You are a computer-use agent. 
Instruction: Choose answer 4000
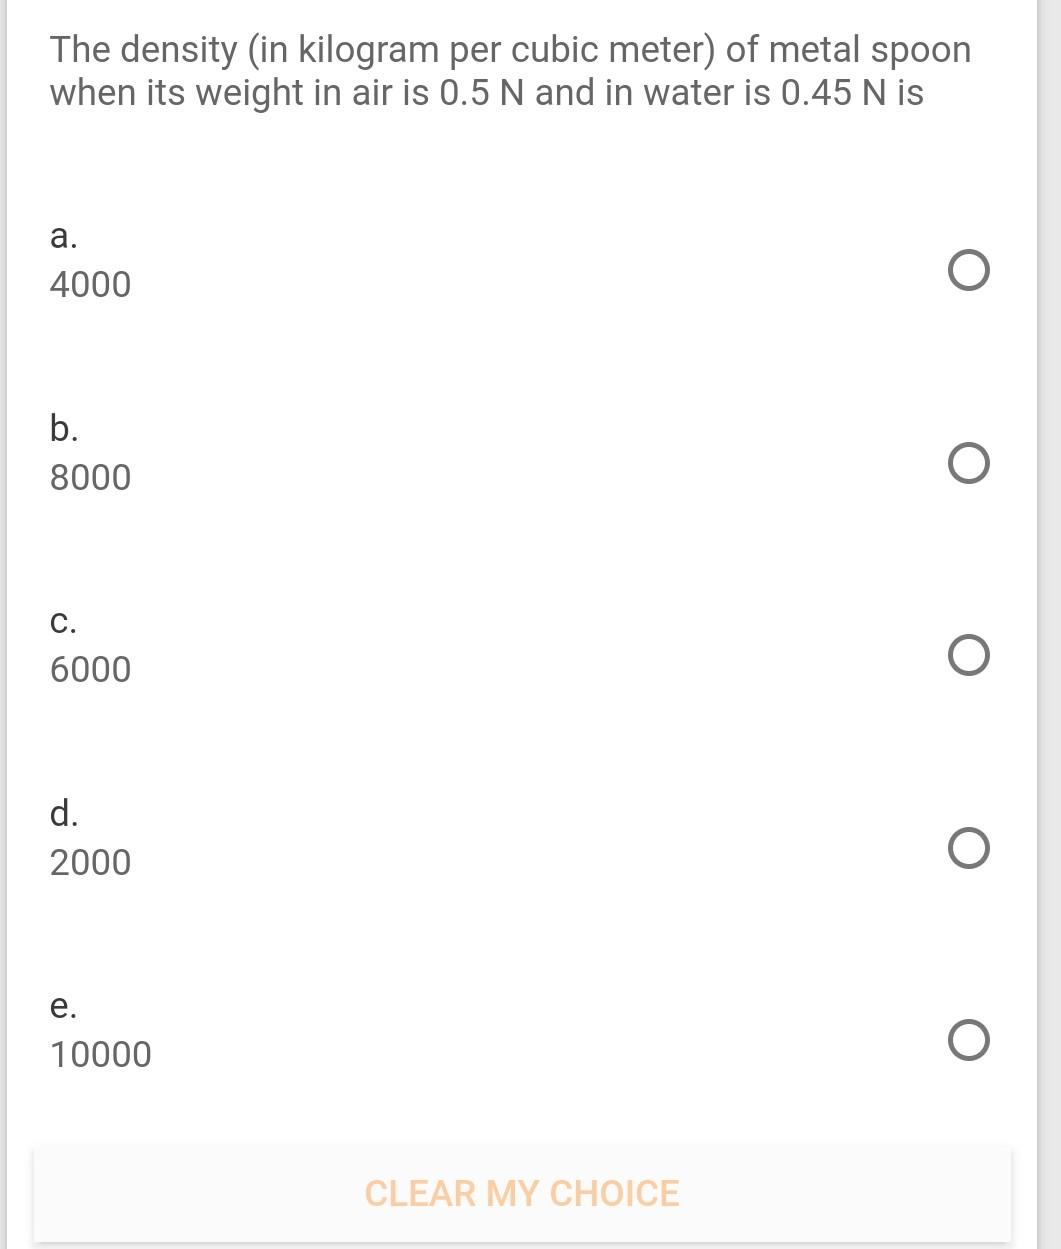pyautogui.click(x=90, y=284)
